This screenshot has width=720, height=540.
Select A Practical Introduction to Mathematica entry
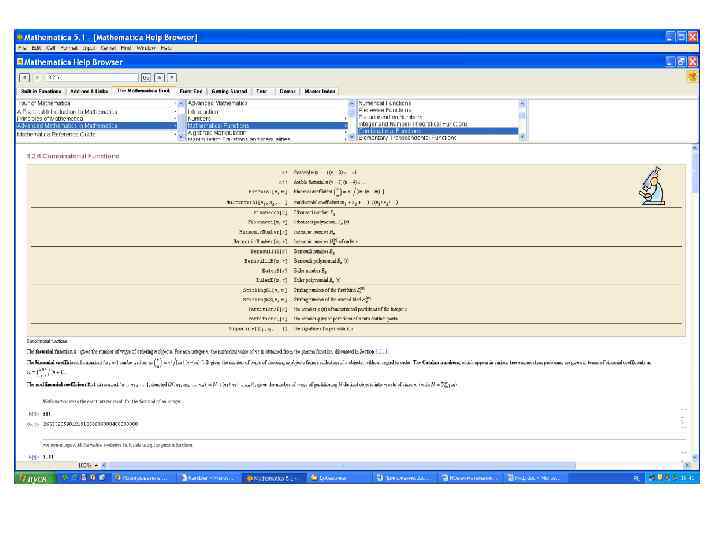pyautogui.click(x=68, y=112)
